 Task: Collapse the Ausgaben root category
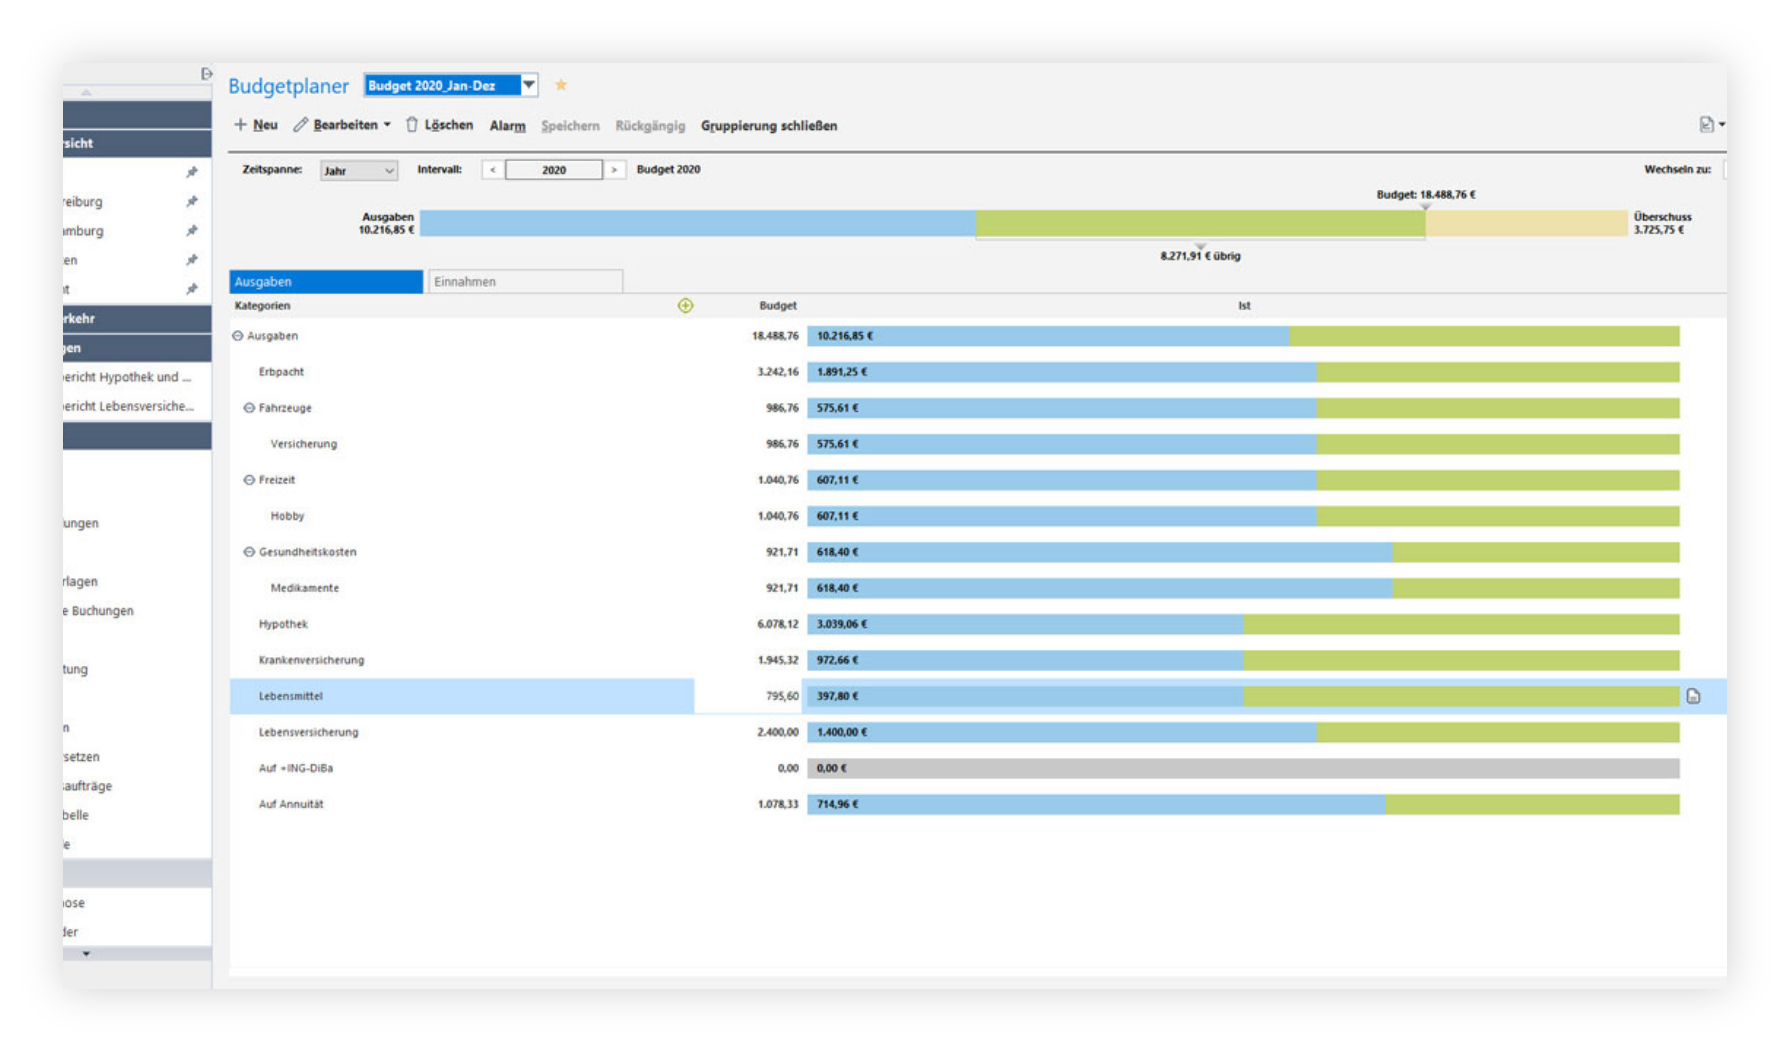pos(238,336)
